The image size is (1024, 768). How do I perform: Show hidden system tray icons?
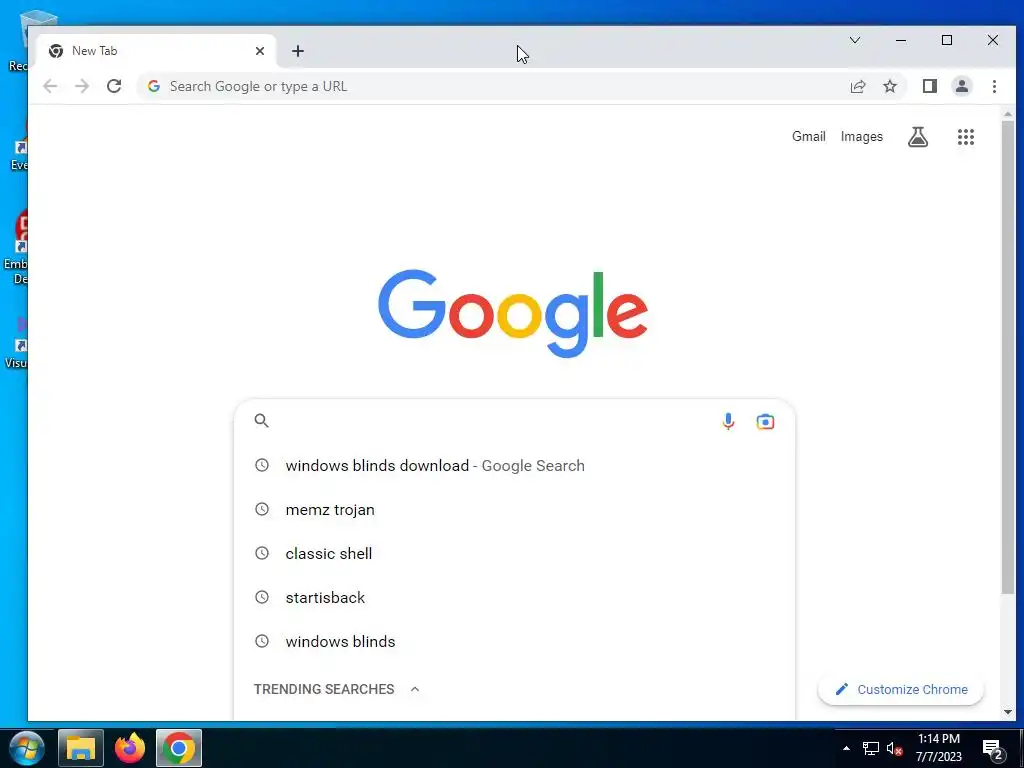point(846,748)
